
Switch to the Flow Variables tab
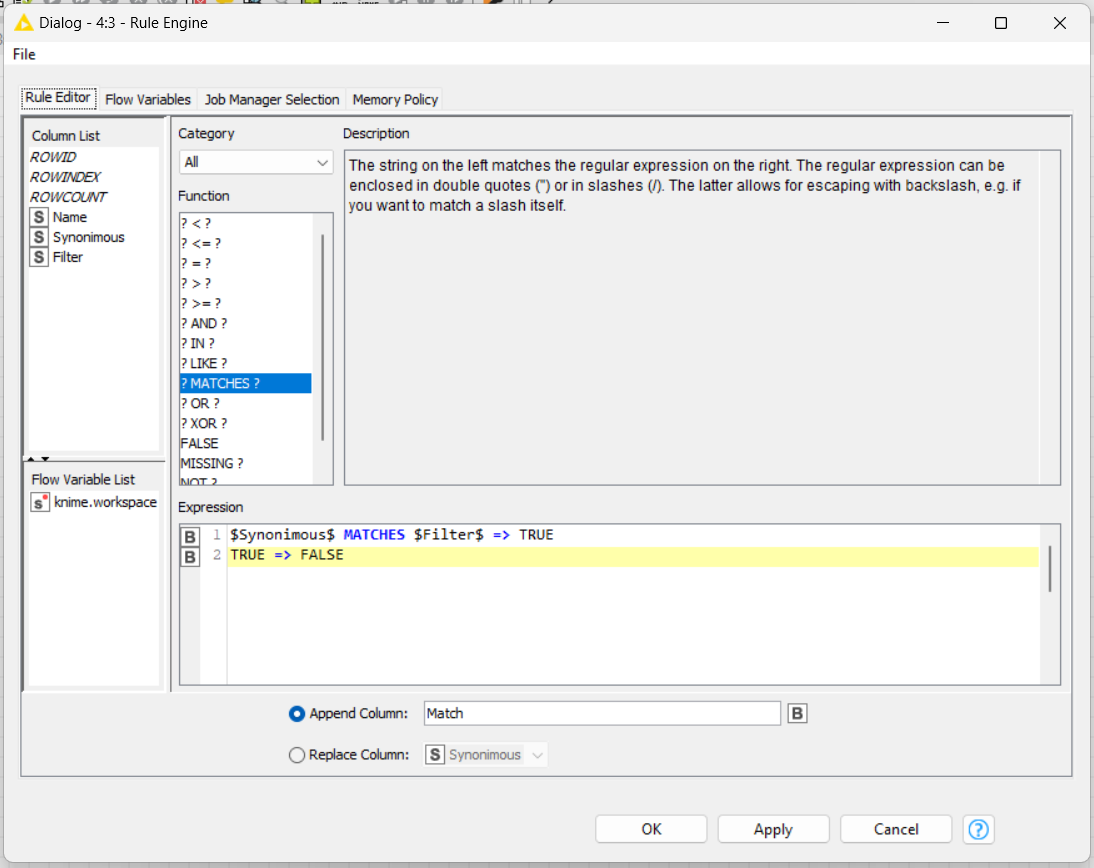click(x=147, y=99)
